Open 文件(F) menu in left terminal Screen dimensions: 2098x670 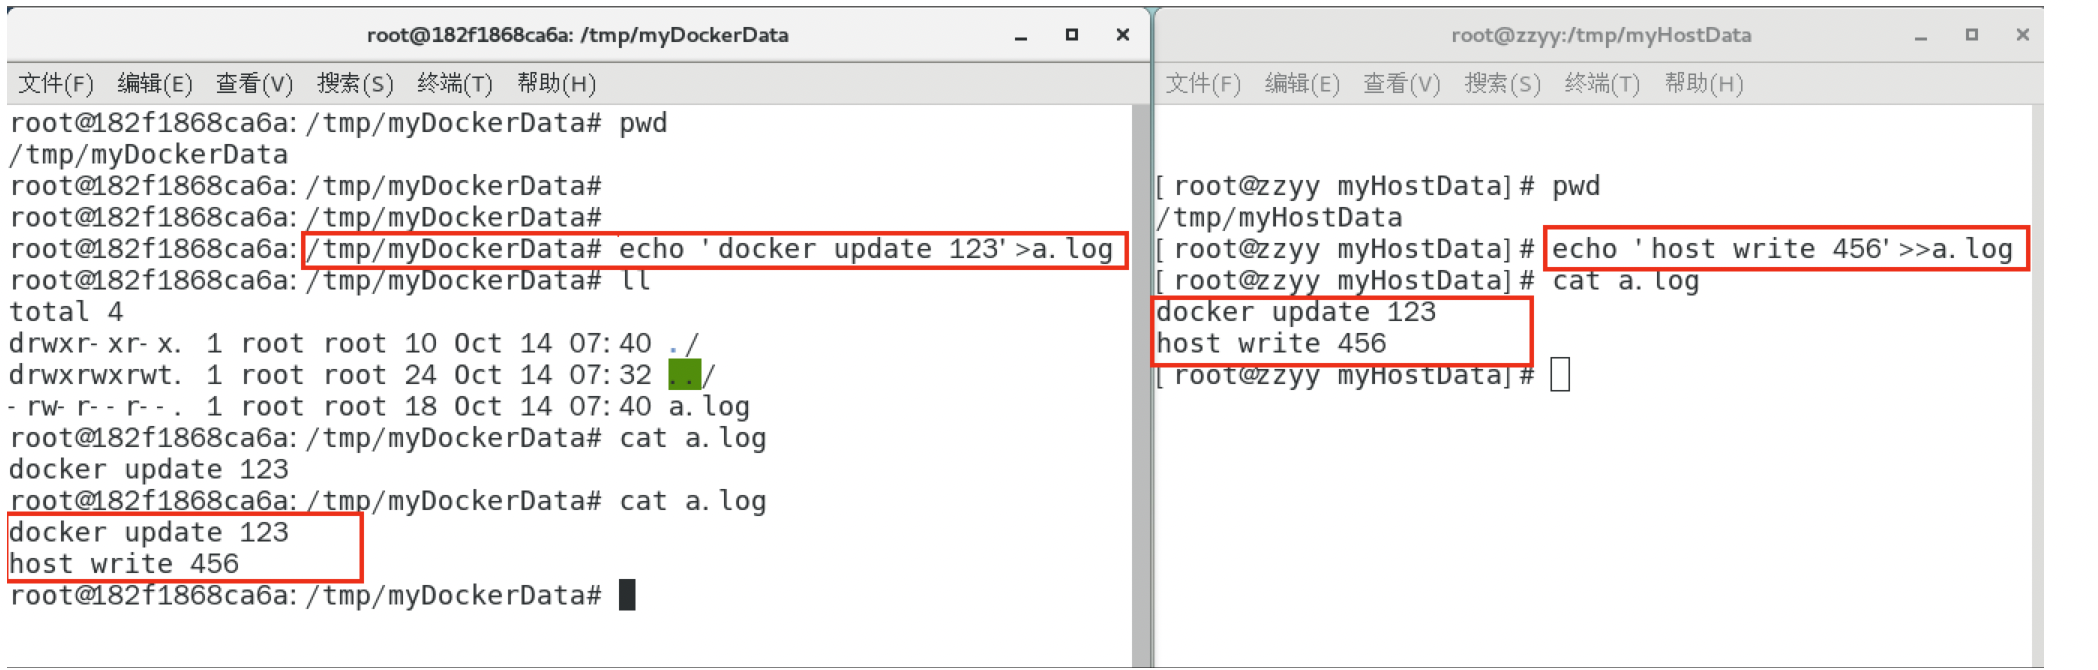tap(56, 83)
